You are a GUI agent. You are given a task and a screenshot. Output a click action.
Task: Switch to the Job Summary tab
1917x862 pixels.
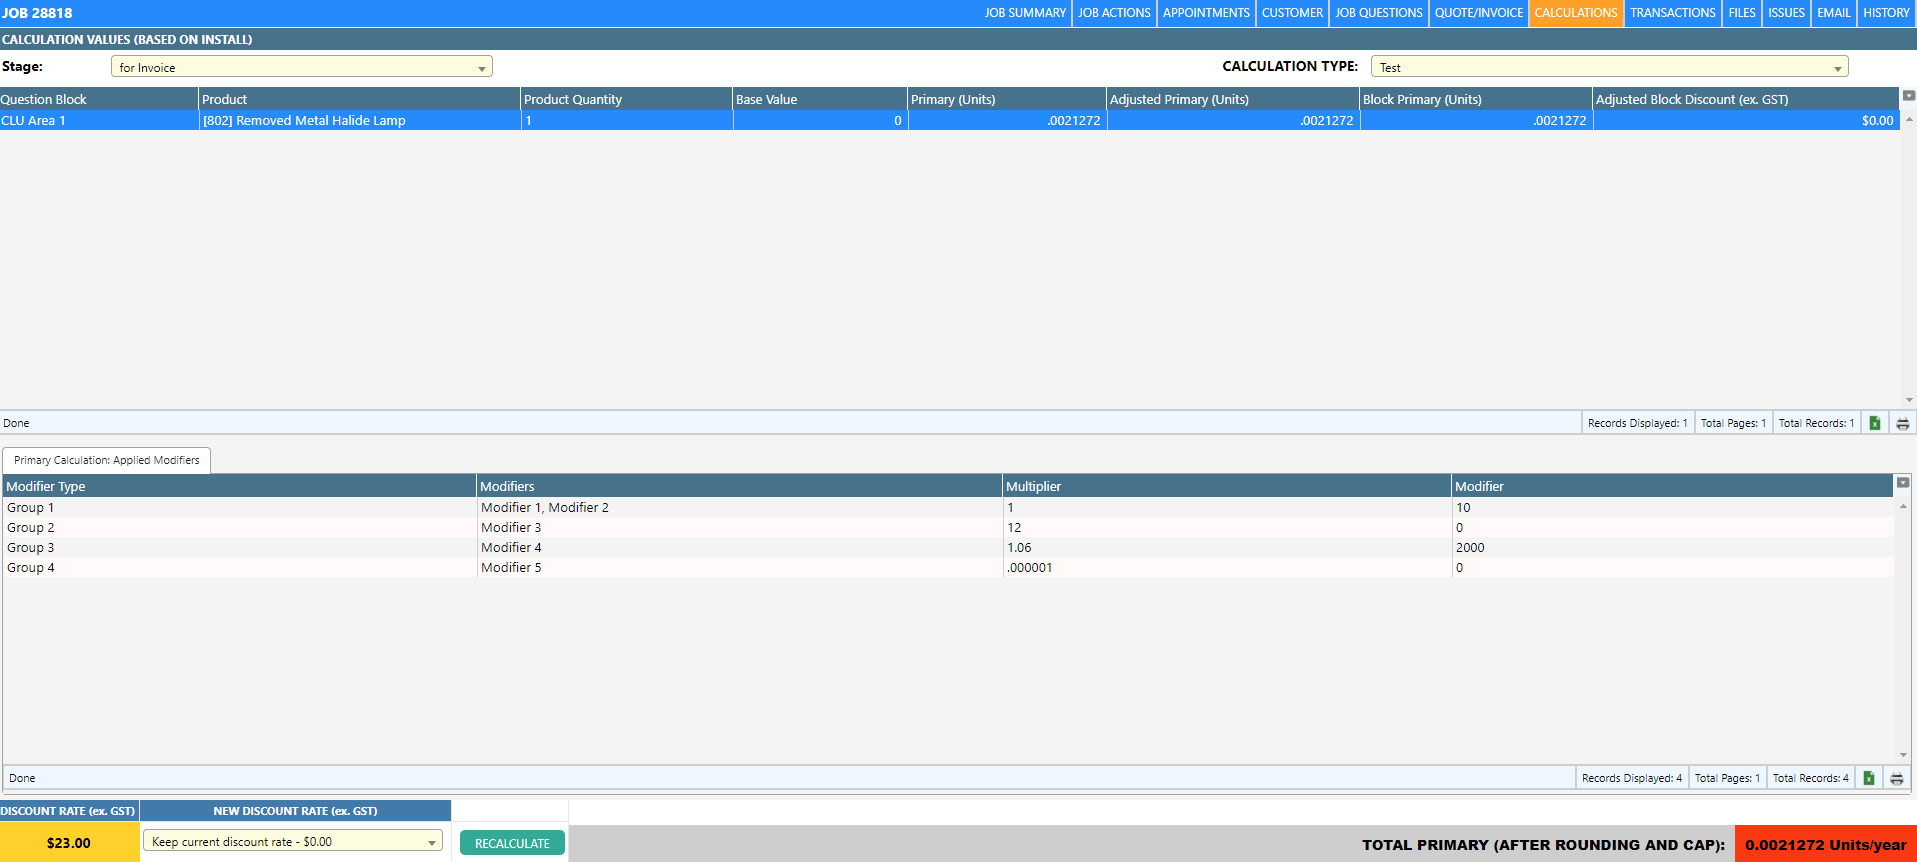(x=1024, y=13)
